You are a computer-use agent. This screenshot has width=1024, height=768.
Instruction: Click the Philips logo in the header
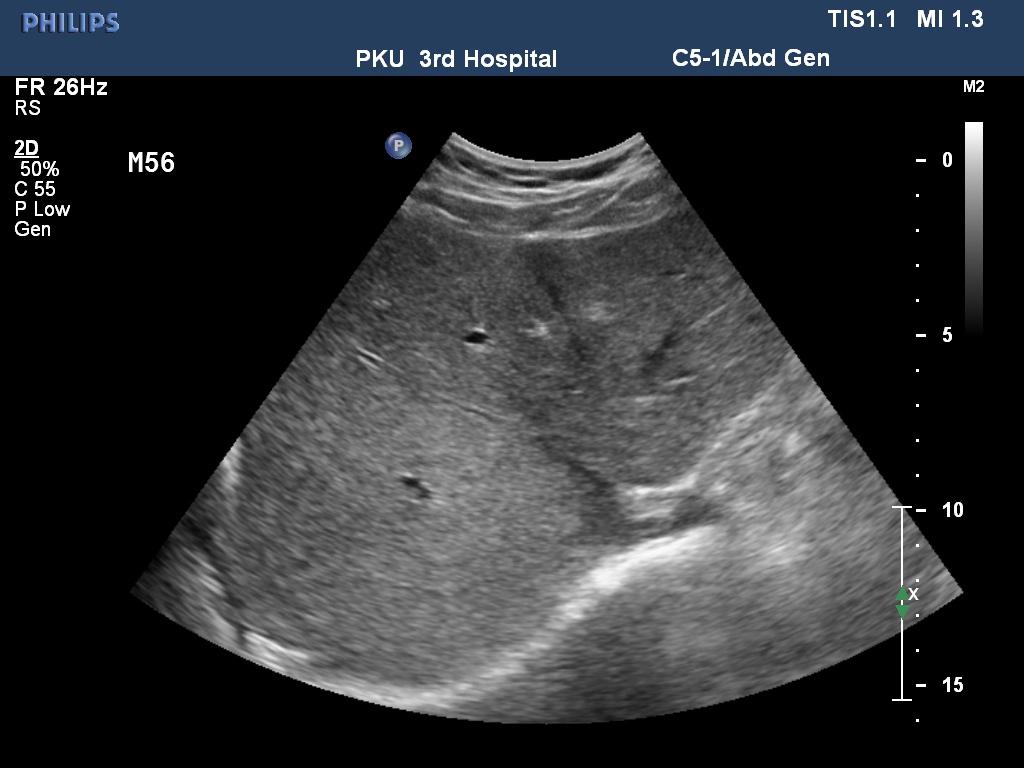click(71, 23)
